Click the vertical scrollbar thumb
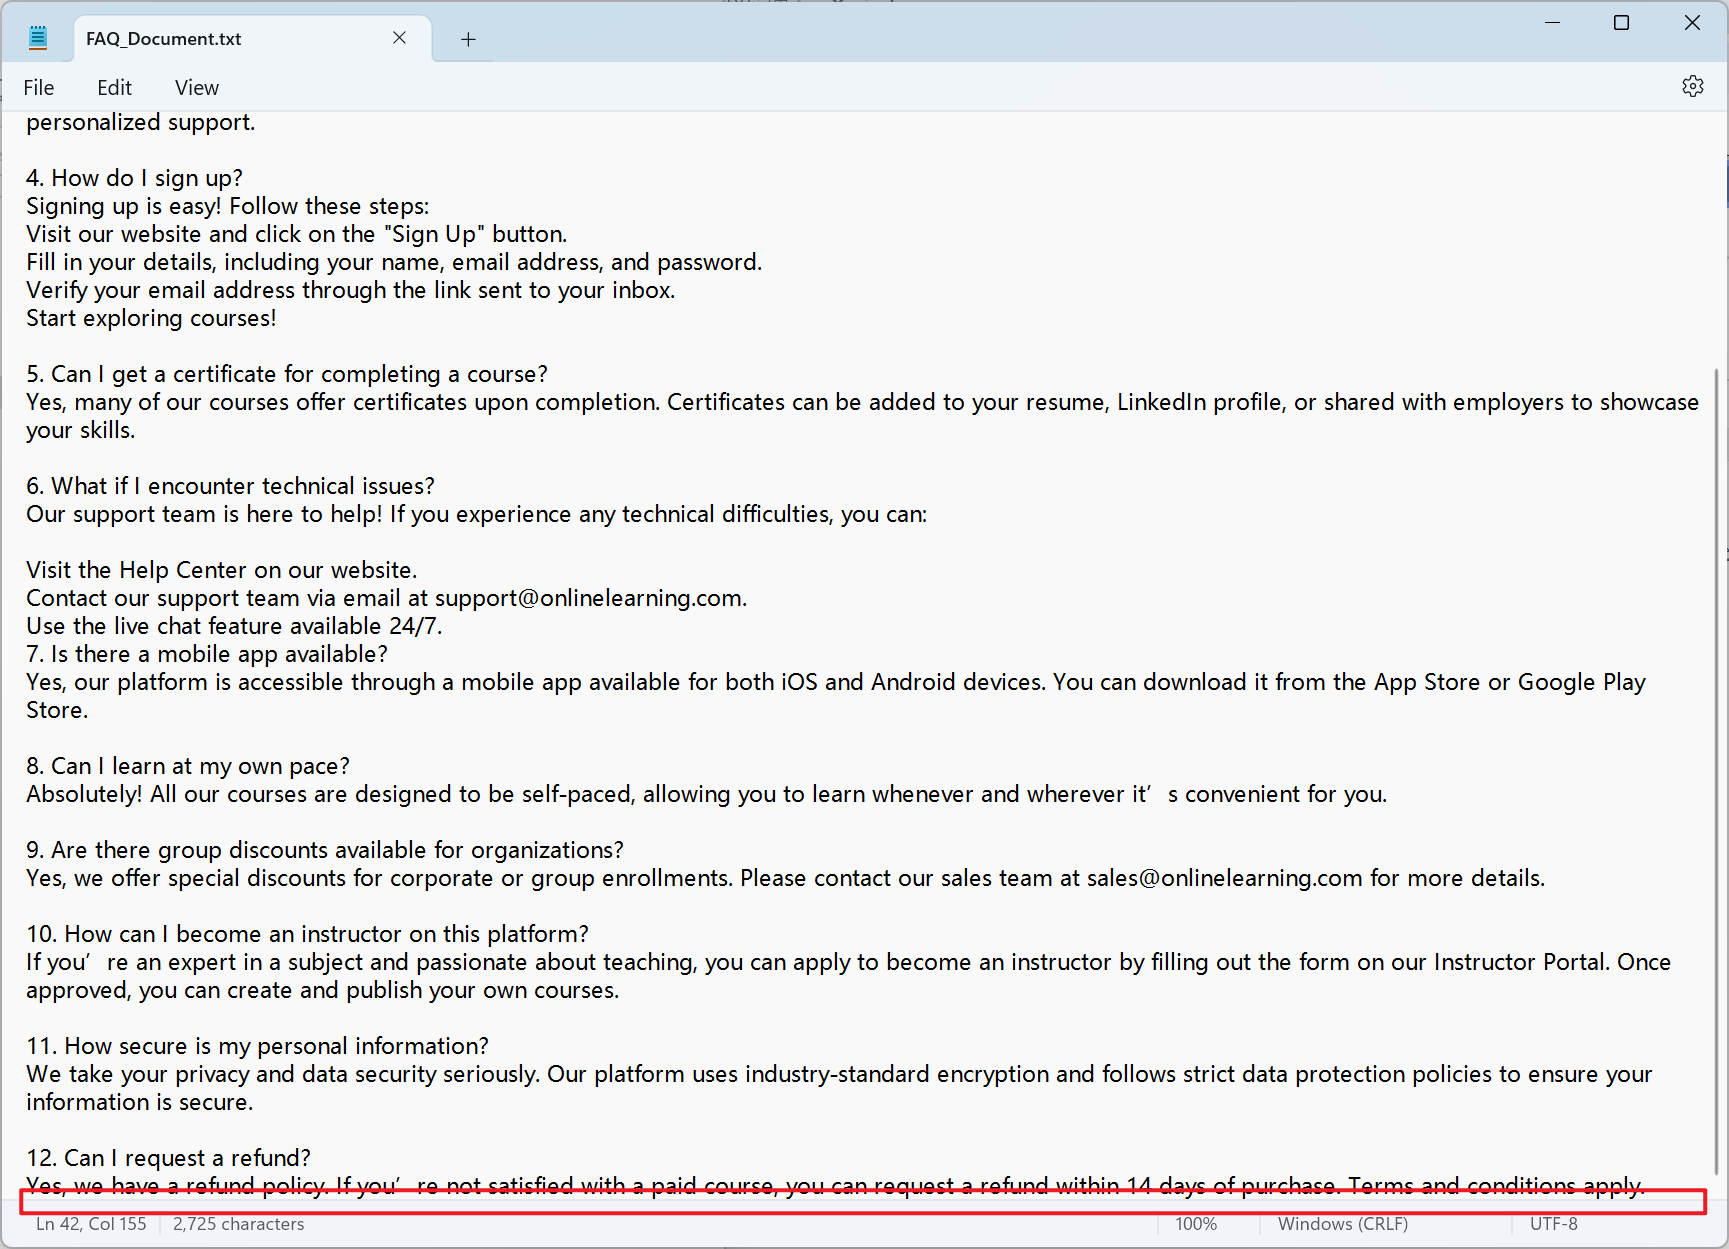This screenshot has width=1729, height=1249. click(1717, 770)
